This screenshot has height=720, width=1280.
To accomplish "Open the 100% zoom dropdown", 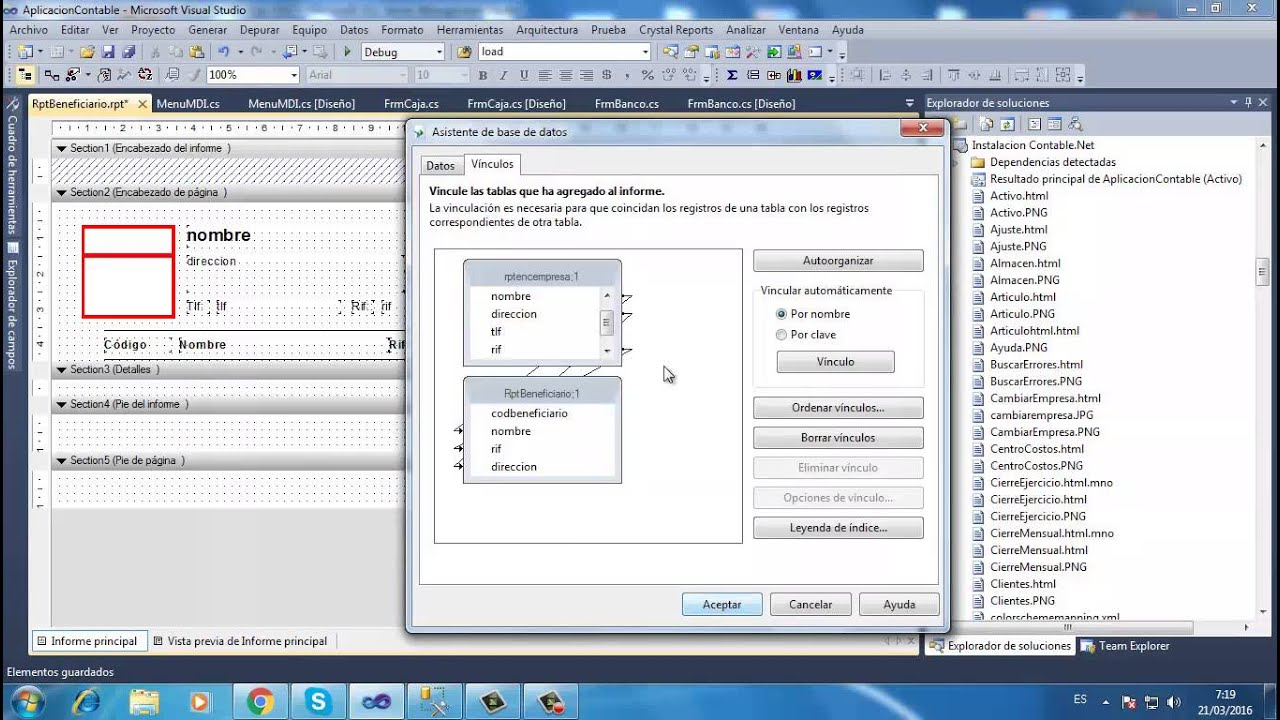I will 293,75.
